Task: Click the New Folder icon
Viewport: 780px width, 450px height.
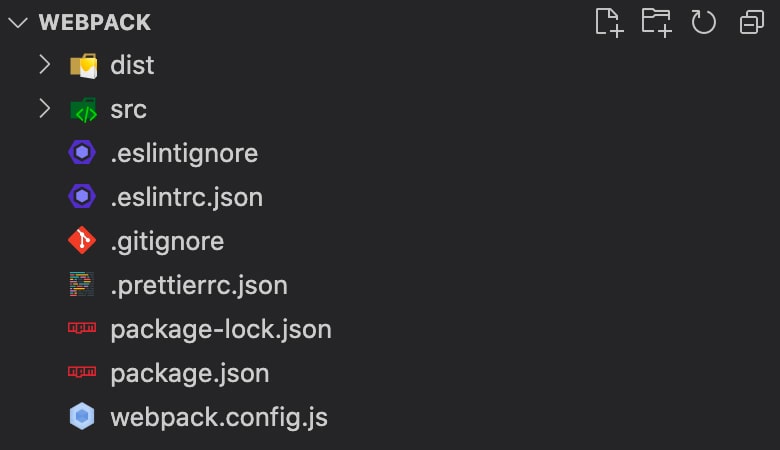Action: (657, 23)
